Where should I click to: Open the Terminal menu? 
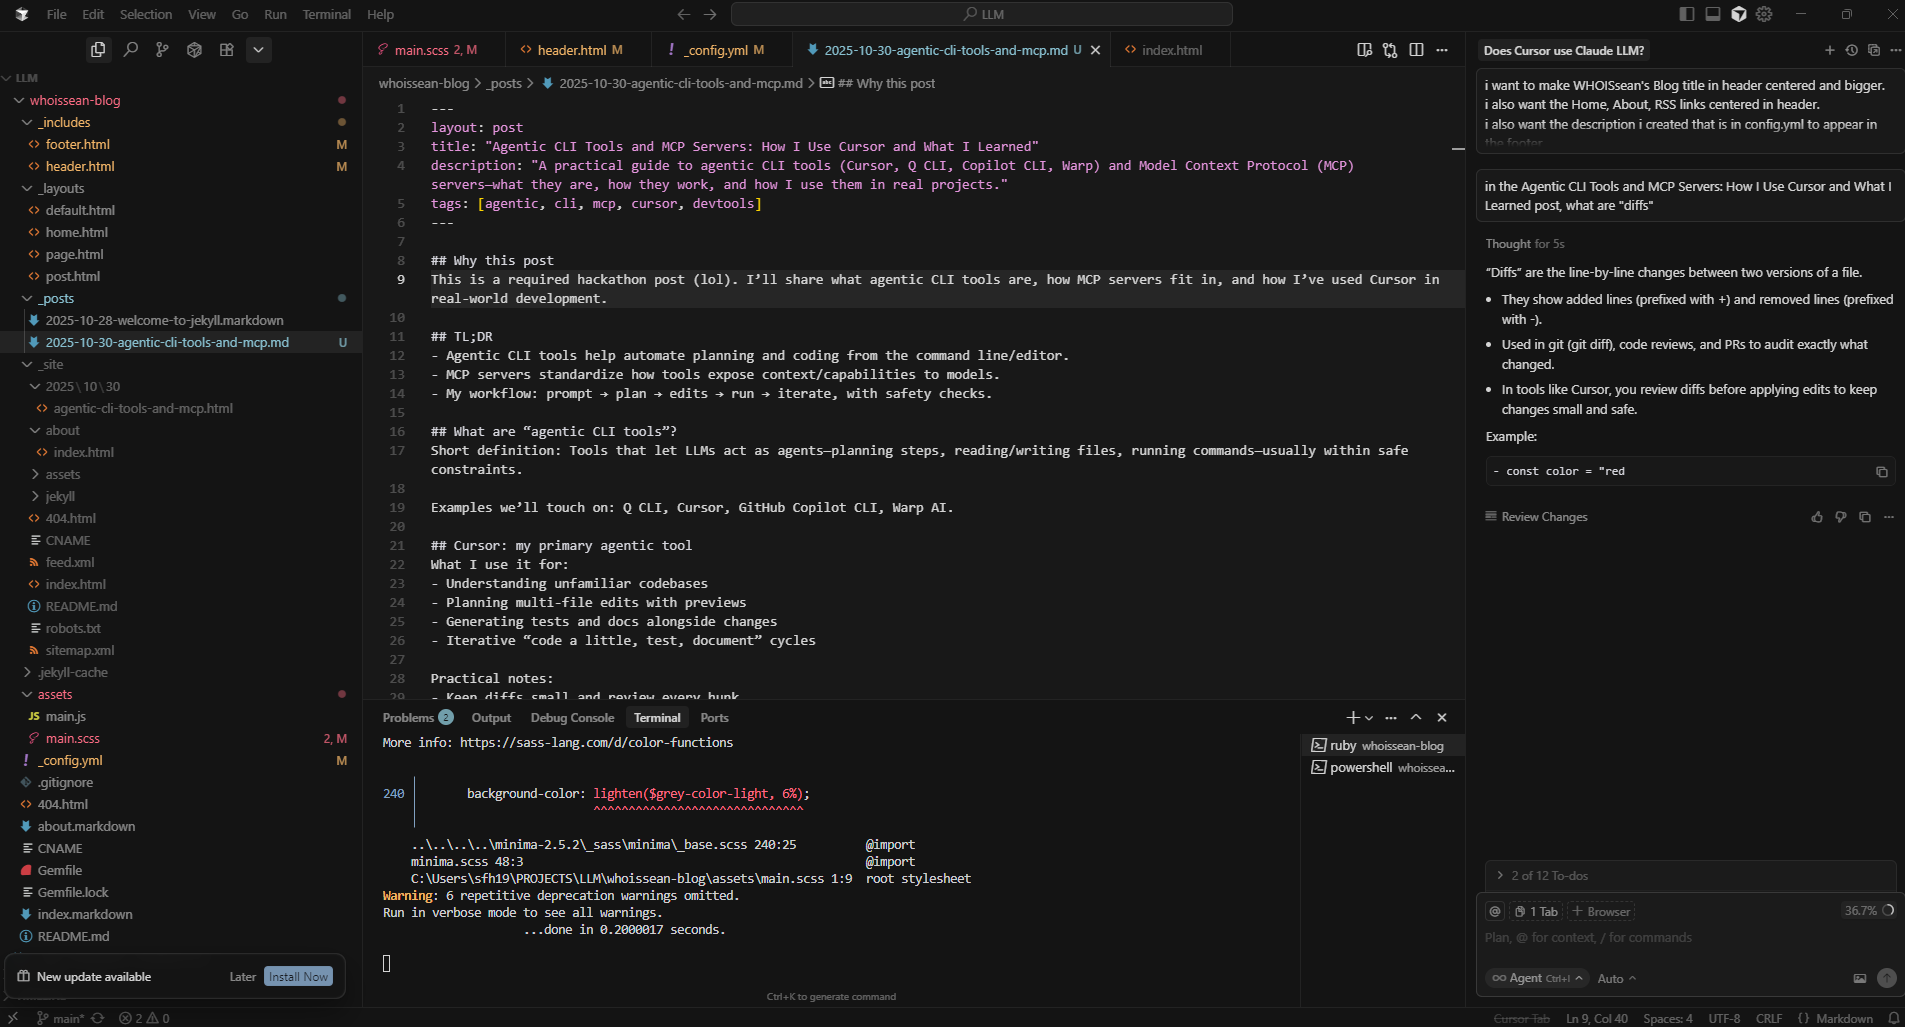tap(326, 14)
